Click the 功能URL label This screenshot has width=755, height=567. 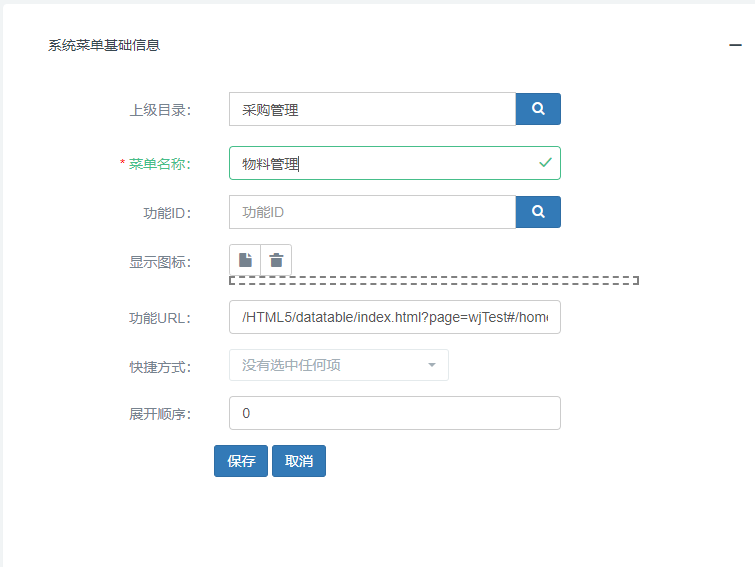(x=160, y=318)
